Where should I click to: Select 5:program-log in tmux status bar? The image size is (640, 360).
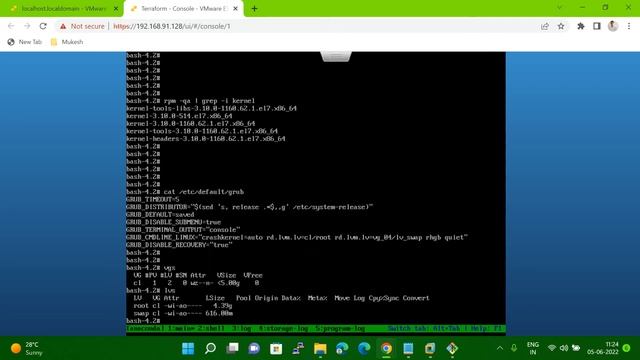(x=340, y=329)
